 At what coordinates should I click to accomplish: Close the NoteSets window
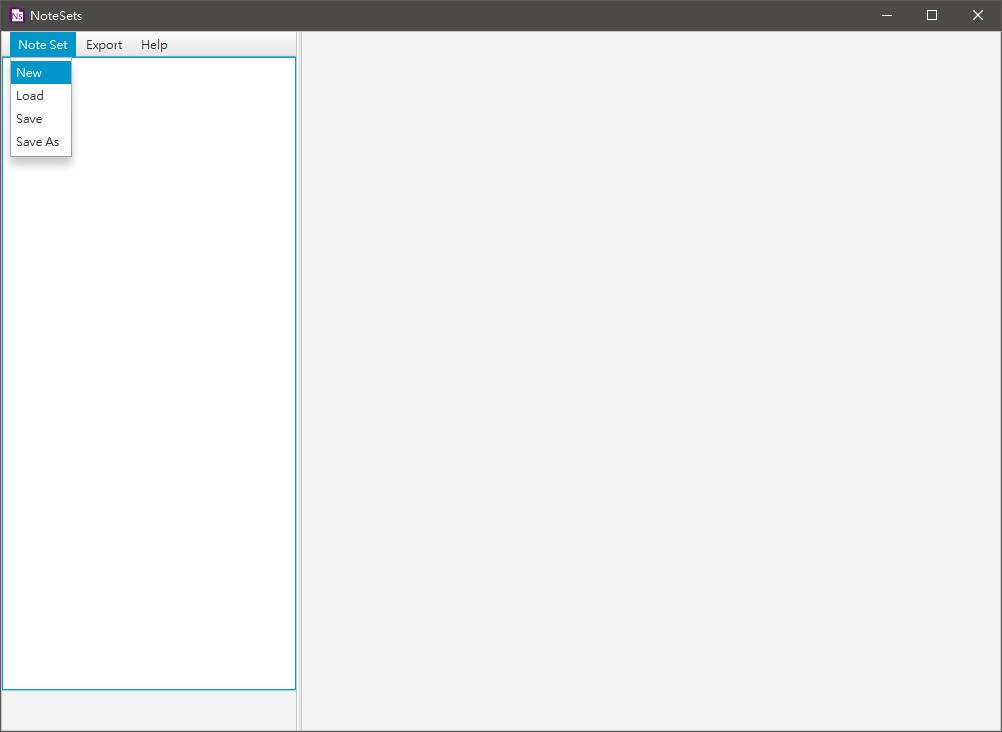coord(977,15)
